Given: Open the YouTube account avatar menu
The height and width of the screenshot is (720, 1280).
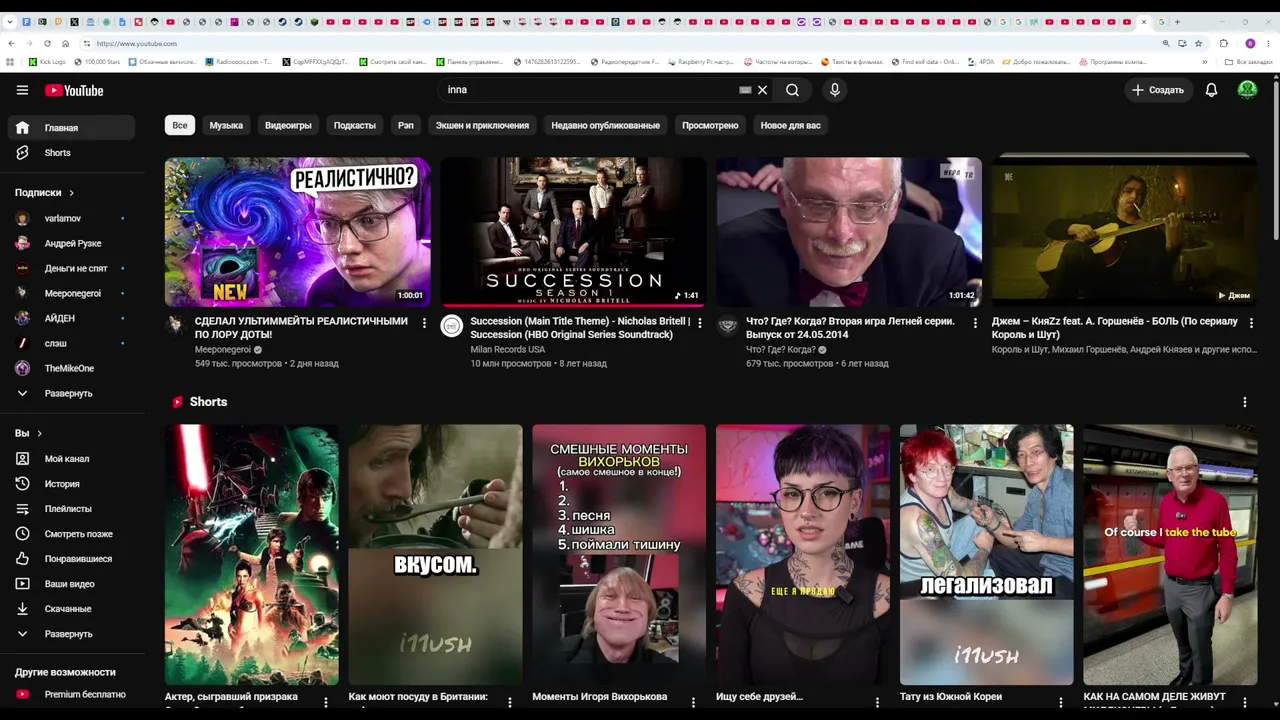Looking at the screenshot, I should coord(1247,90).
